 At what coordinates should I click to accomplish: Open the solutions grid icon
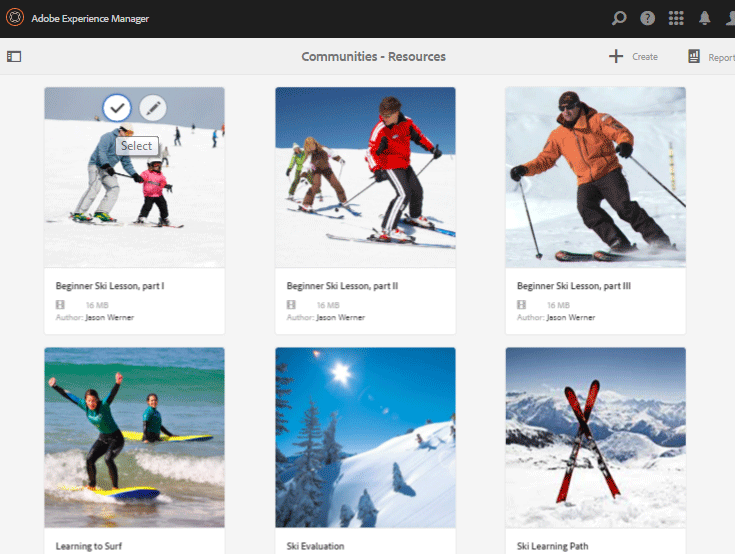(x=676, y=18)
